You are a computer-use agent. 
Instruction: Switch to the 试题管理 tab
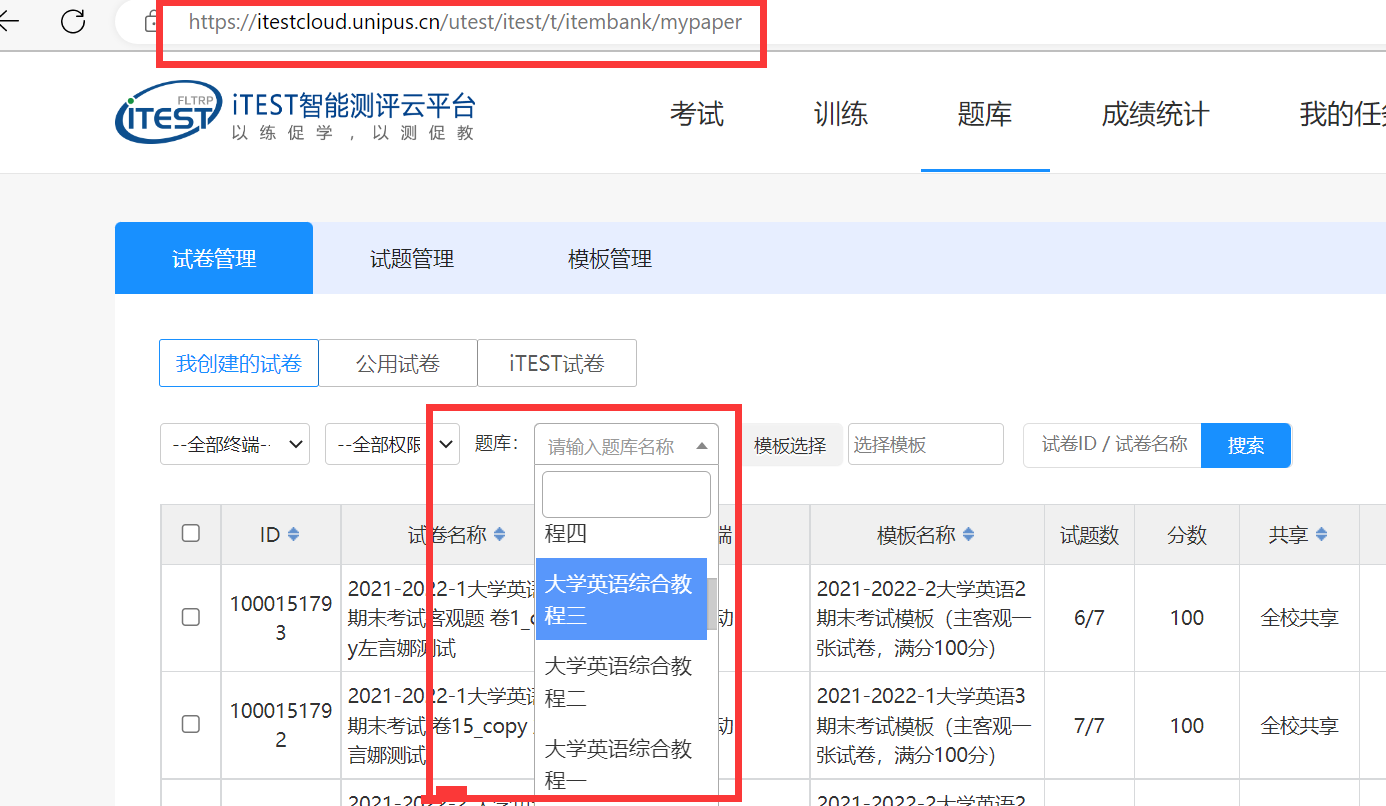(x=412, y=259)
